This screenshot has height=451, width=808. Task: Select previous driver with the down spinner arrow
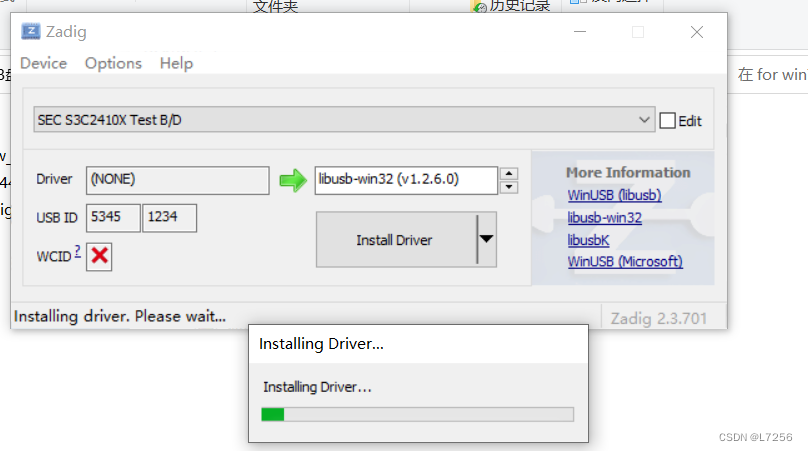509,187
